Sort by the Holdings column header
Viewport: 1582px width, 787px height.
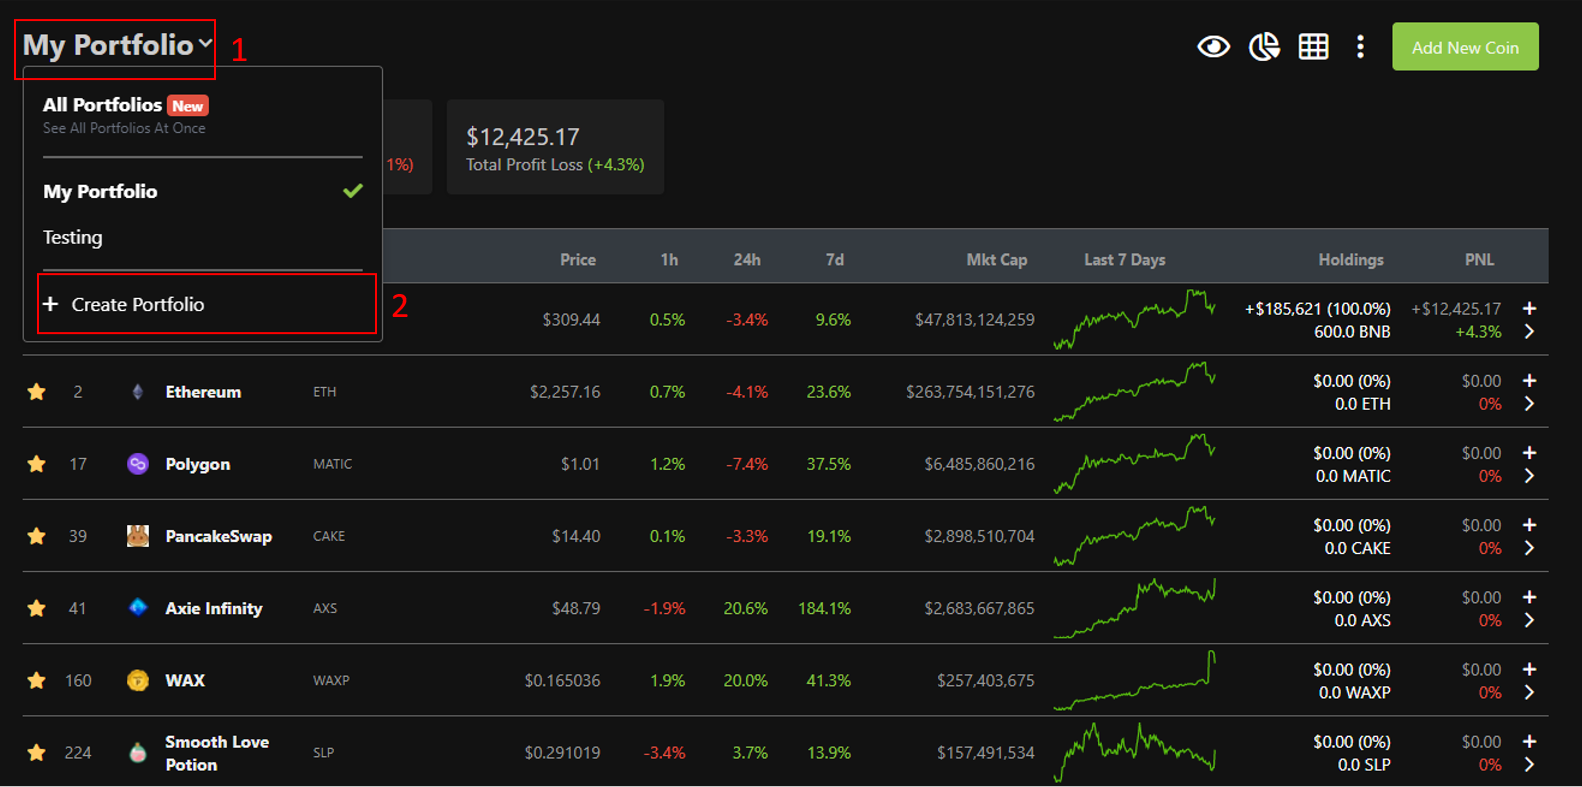1351,259
